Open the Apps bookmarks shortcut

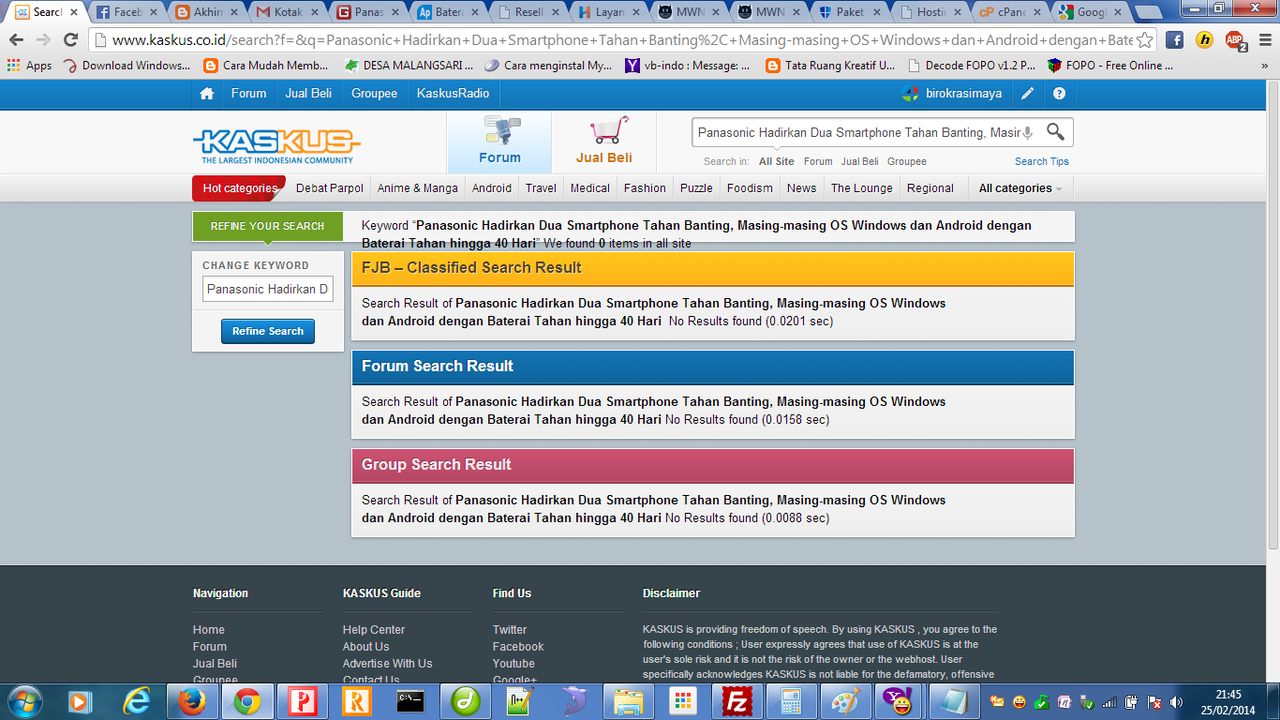(x=29, y=66)
